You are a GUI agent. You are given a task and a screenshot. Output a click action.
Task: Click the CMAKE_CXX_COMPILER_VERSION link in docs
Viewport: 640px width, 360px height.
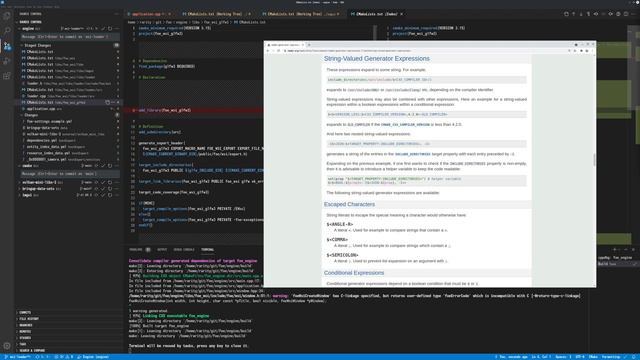point(405,124)
